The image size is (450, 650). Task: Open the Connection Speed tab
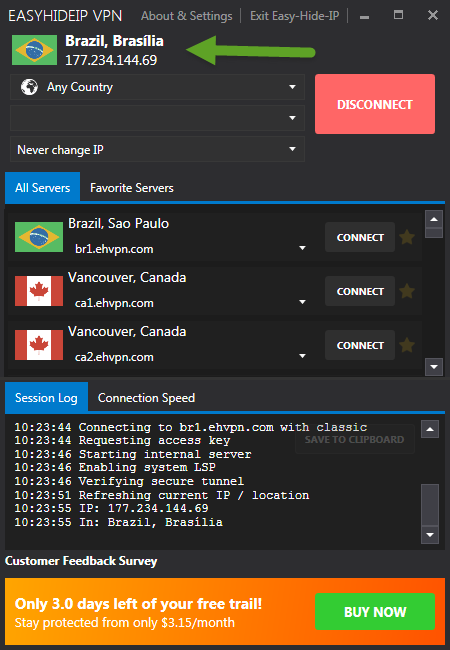[146, 398]
